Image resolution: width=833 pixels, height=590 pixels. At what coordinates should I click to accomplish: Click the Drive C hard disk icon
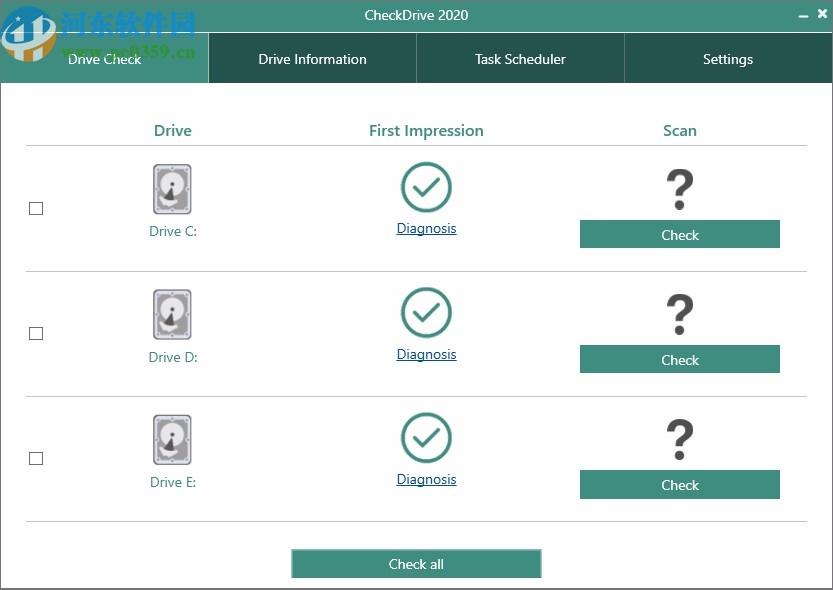(171, 189)
